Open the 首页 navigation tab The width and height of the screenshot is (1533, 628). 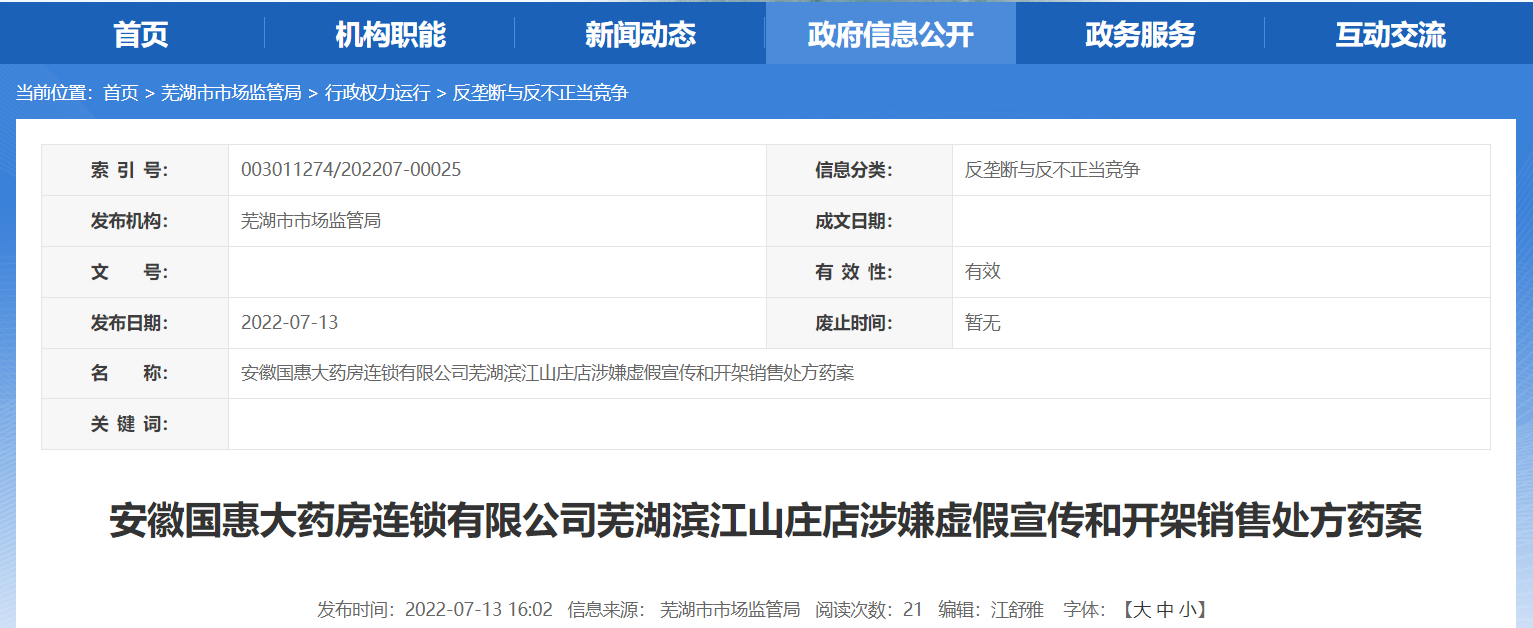141,35
